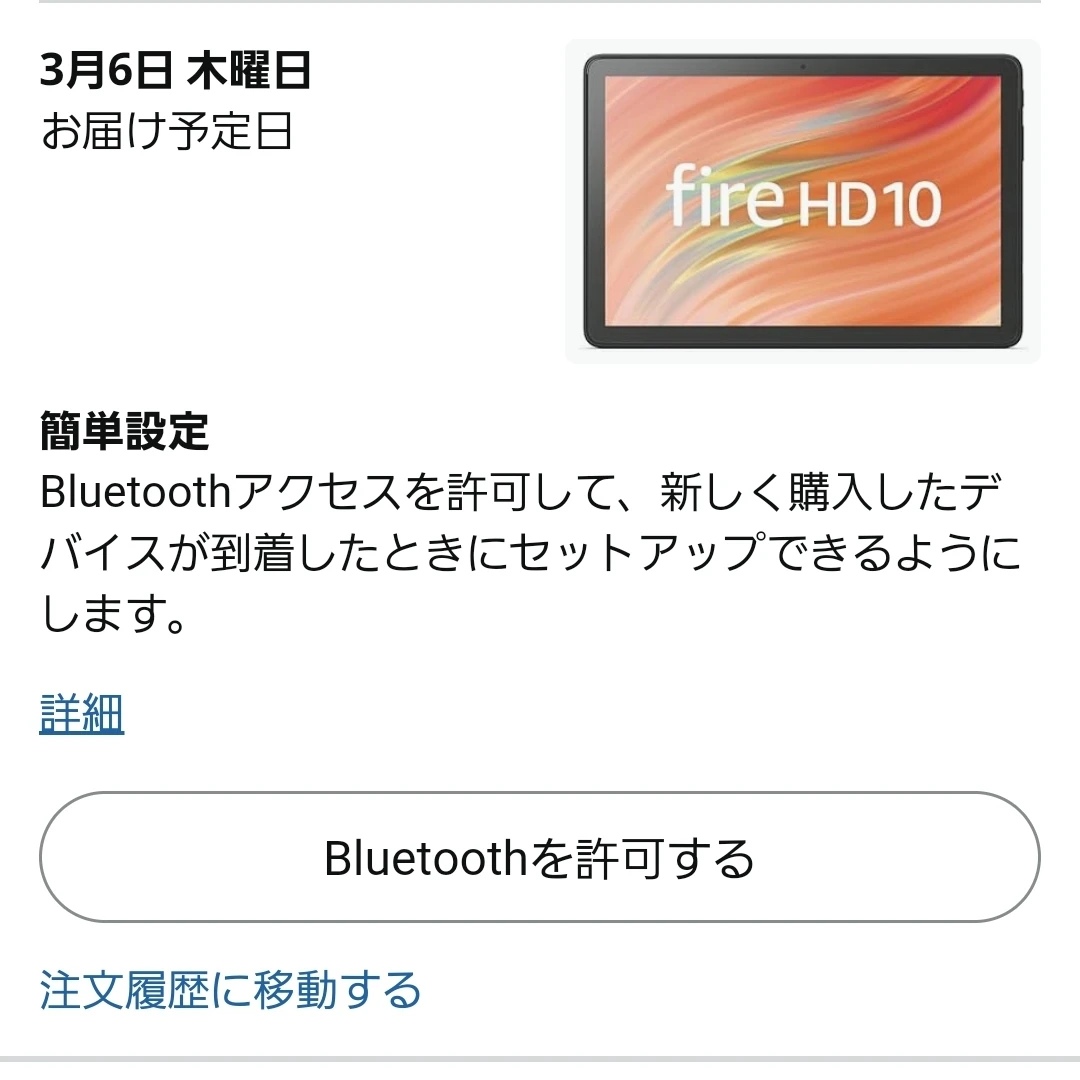Image resolution: width=1080 pixels, height=1080 pixels.
Task: Click the tablet's front camera dot
Action: (803, 66)
